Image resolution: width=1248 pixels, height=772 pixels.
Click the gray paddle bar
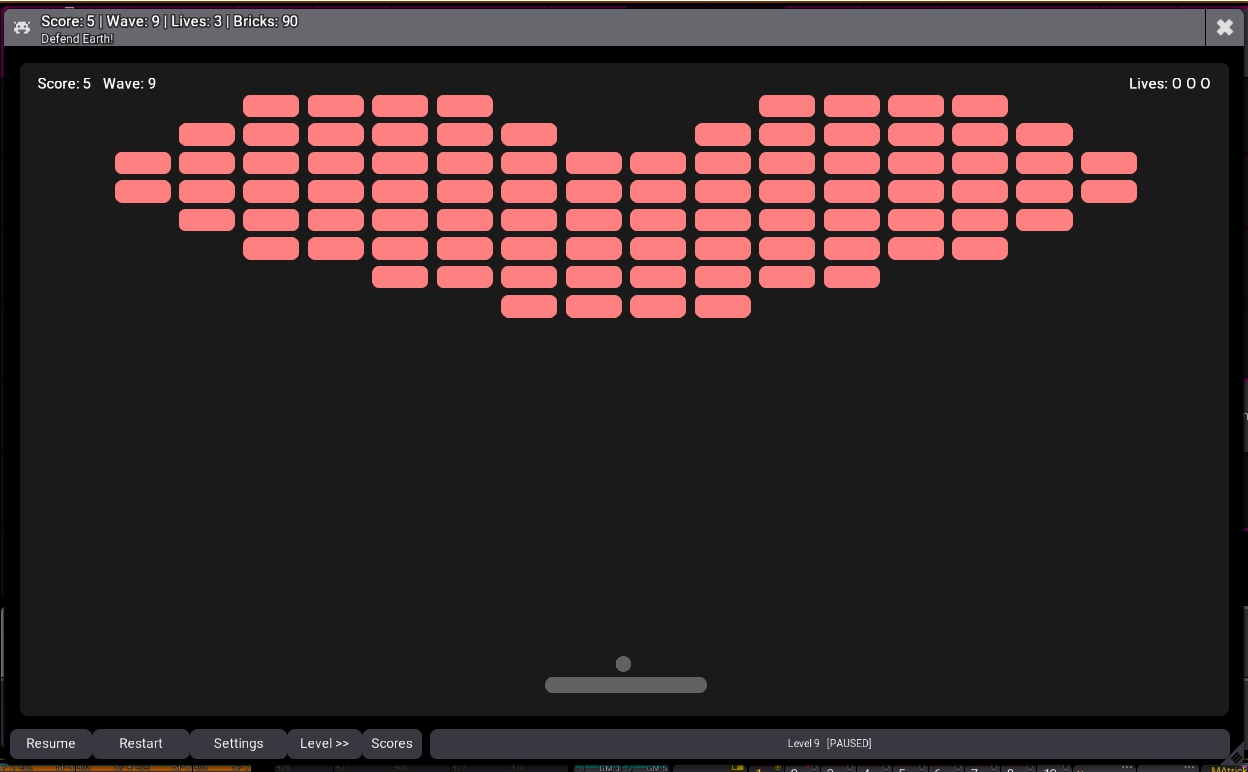[x=626, y=685]
